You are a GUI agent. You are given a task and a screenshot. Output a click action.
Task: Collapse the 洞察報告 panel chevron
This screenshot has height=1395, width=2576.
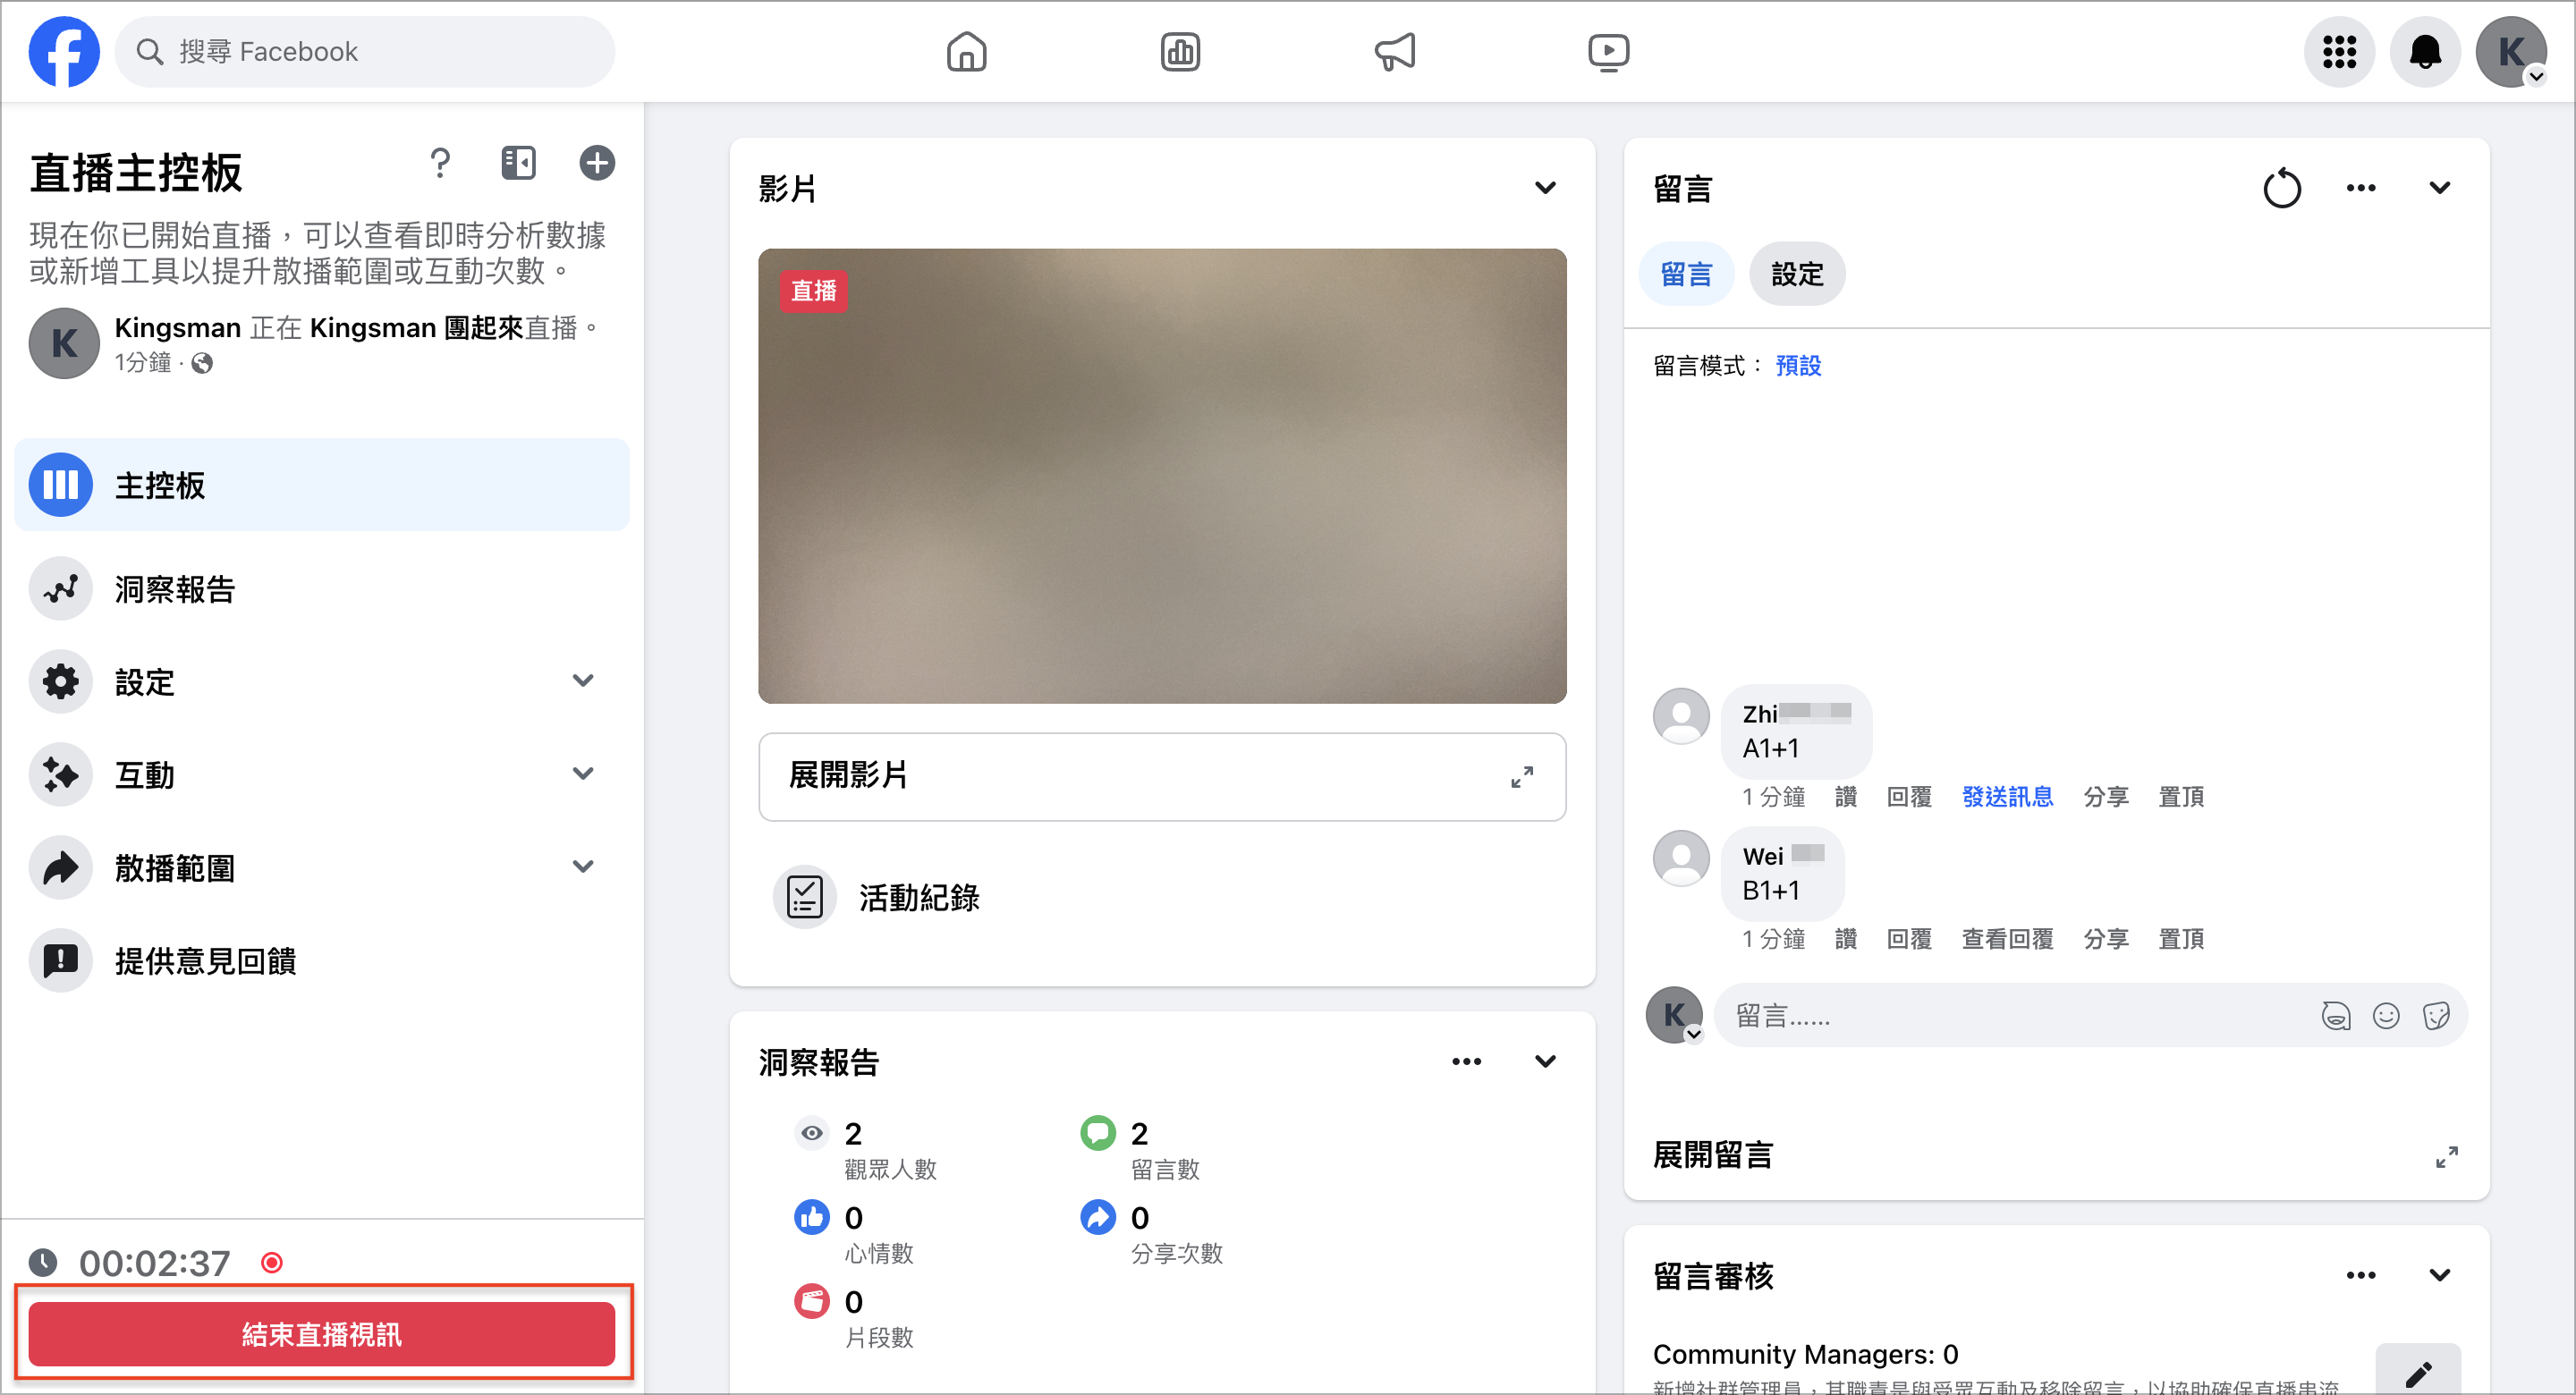pyautogui.click(x=1545, y=1061)
